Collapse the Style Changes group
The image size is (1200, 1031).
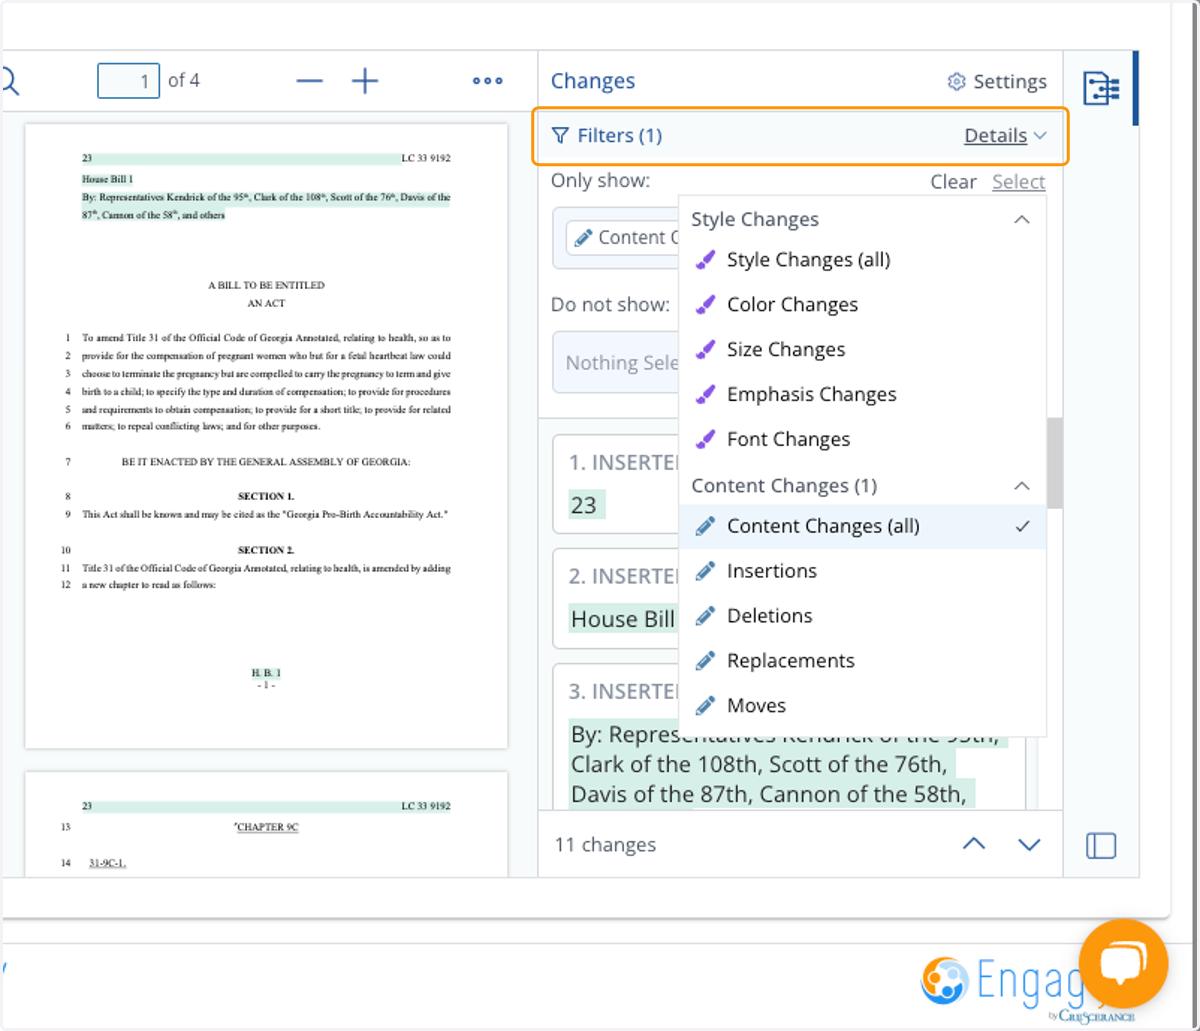click(x=1021, y=220)
